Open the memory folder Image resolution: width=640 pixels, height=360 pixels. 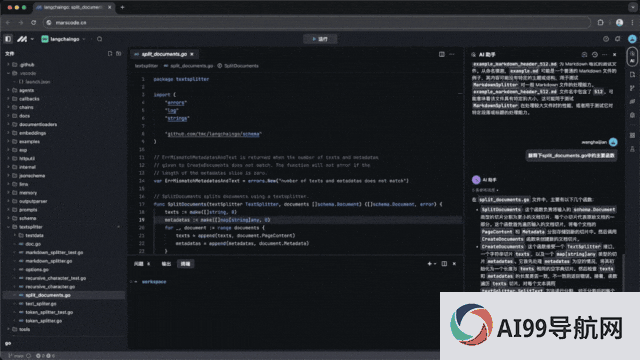[x=28, y=193]
